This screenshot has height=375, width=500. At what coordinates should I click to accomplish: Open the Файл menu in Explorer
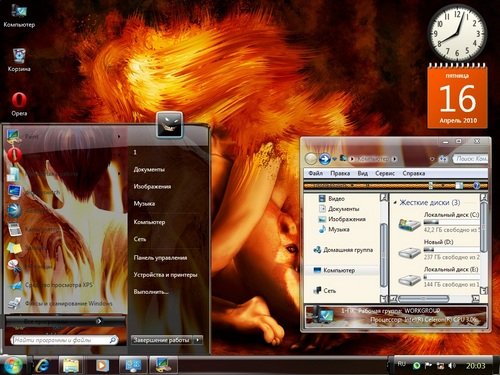point(315,173)
